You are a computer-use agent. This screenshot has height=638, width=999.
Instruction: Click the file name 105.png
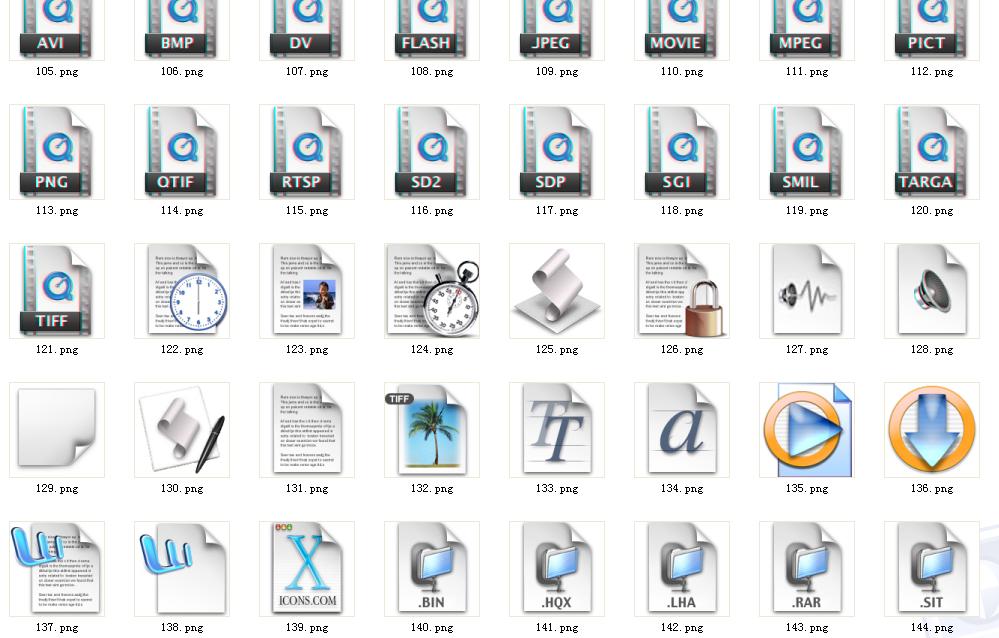[57, 71]
